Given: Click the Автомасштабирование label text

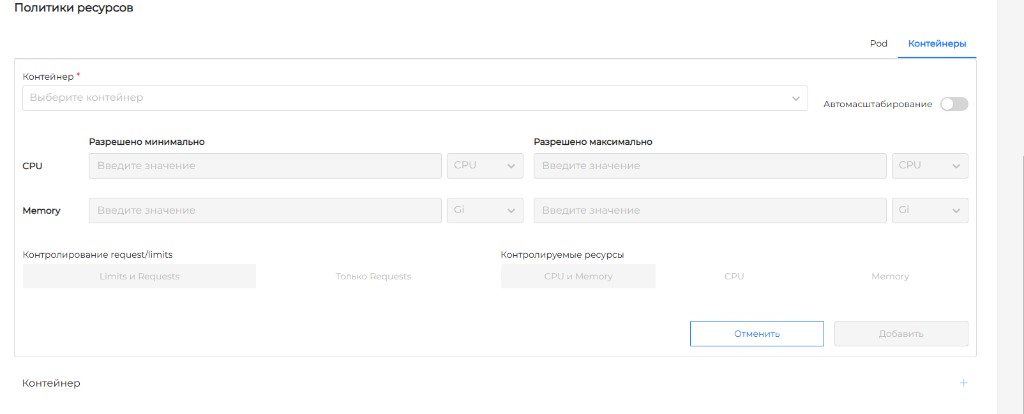Looking at the screenshot, I should point(878,104).
